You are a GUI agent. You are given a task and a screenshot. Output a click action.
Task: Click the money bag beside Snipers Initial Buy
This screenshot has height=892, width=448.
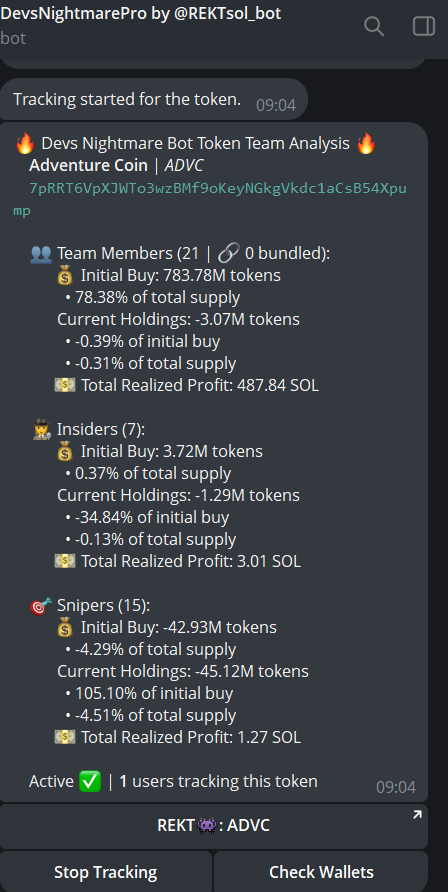66,627
